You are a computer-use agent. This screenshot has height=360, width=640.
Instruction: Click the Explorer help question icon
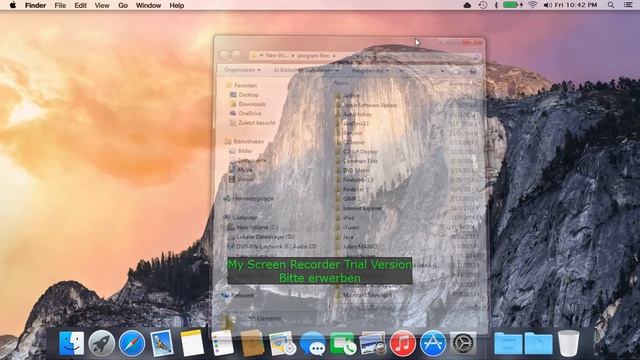pyautogui.click(x=473, y=71)
